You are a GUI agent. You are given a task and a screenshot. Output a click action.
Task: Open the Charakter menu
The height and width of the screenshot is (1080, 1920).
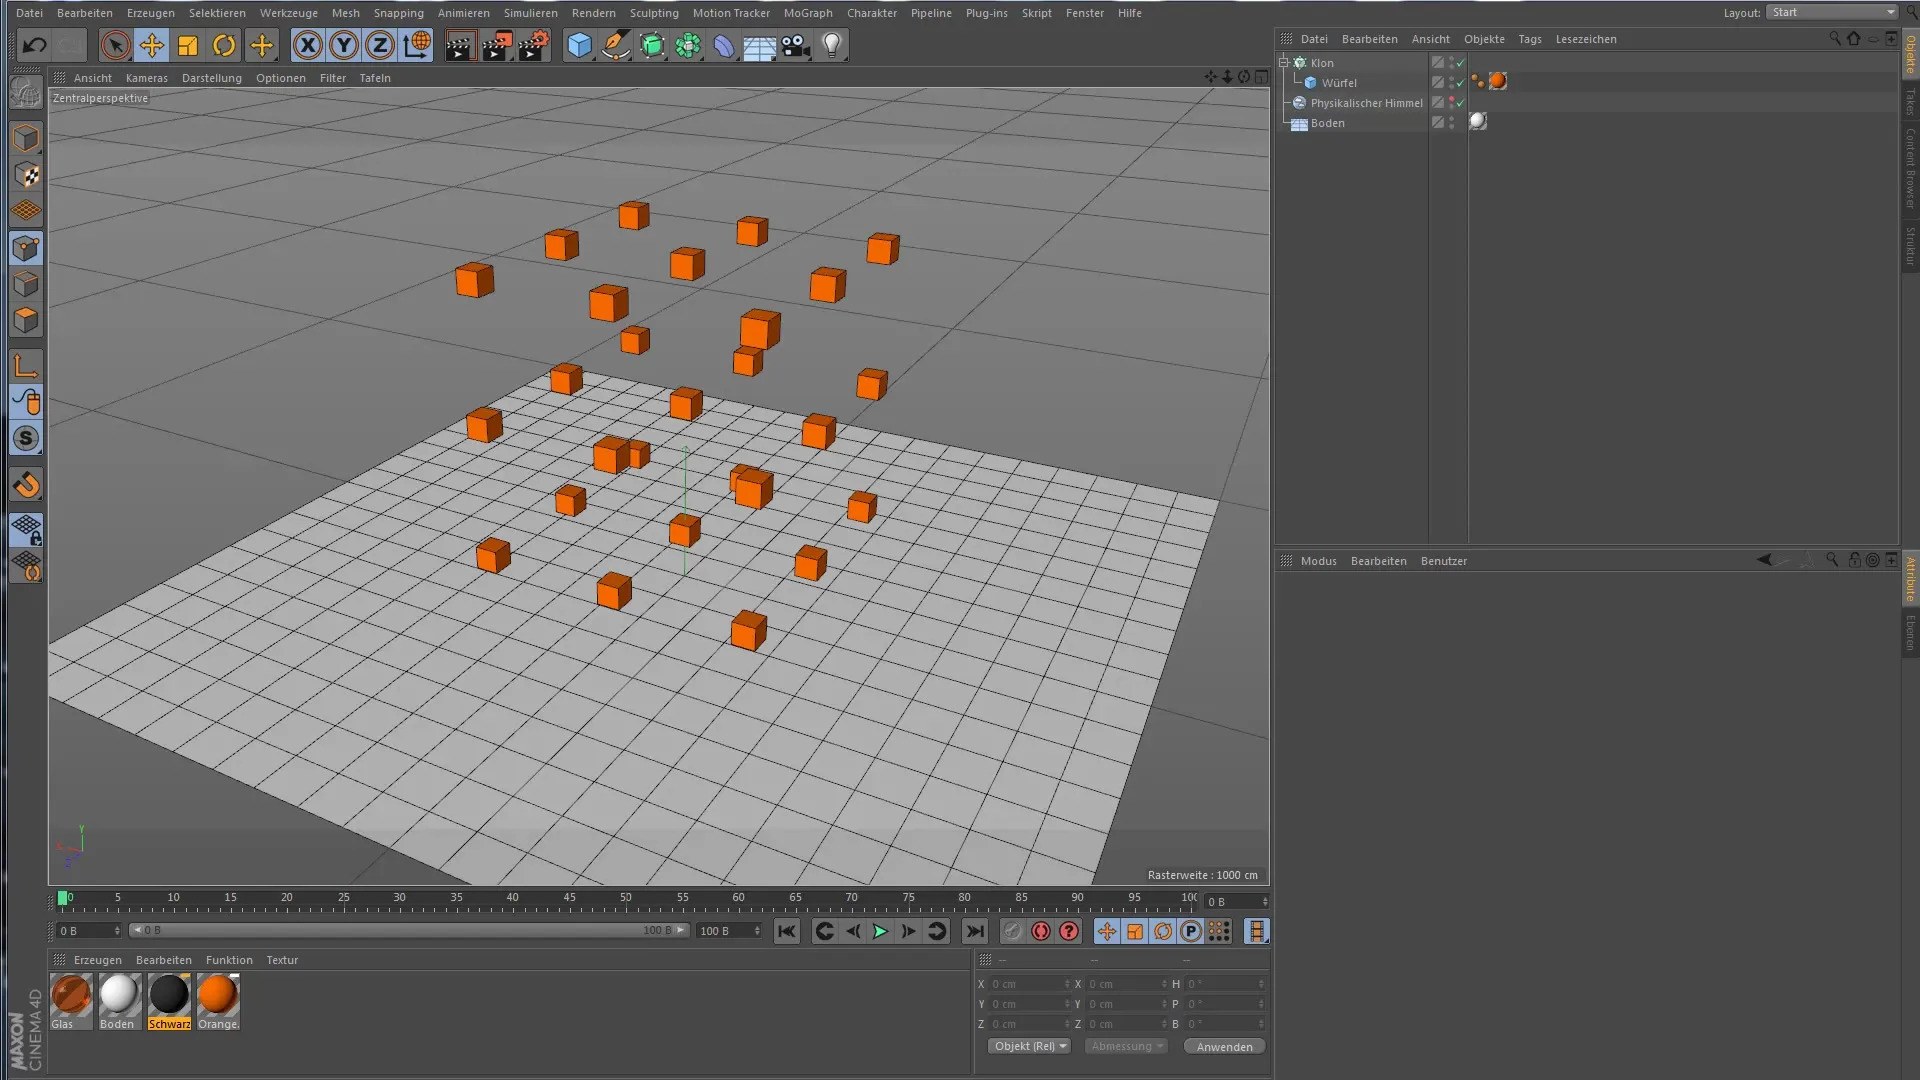pos(872,13)
